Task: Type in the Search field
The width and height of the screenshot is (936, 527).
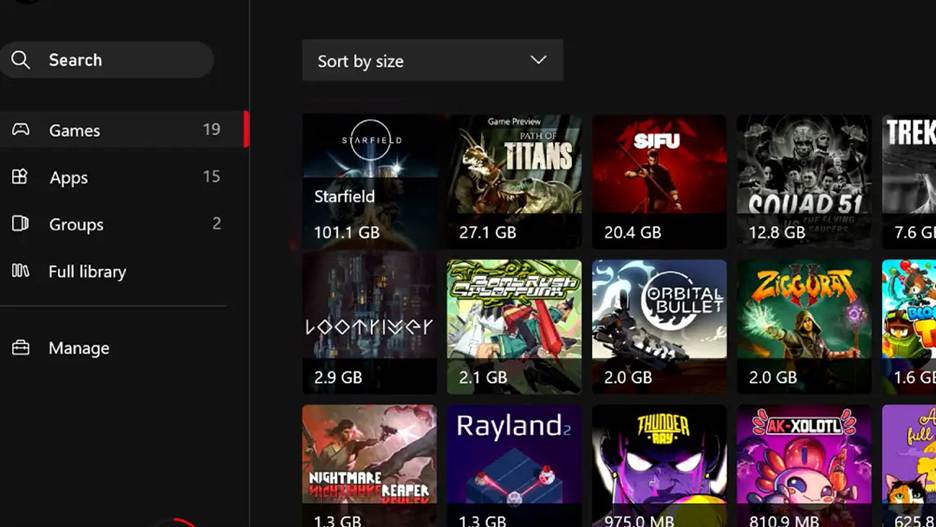Action: coord(120,60)
